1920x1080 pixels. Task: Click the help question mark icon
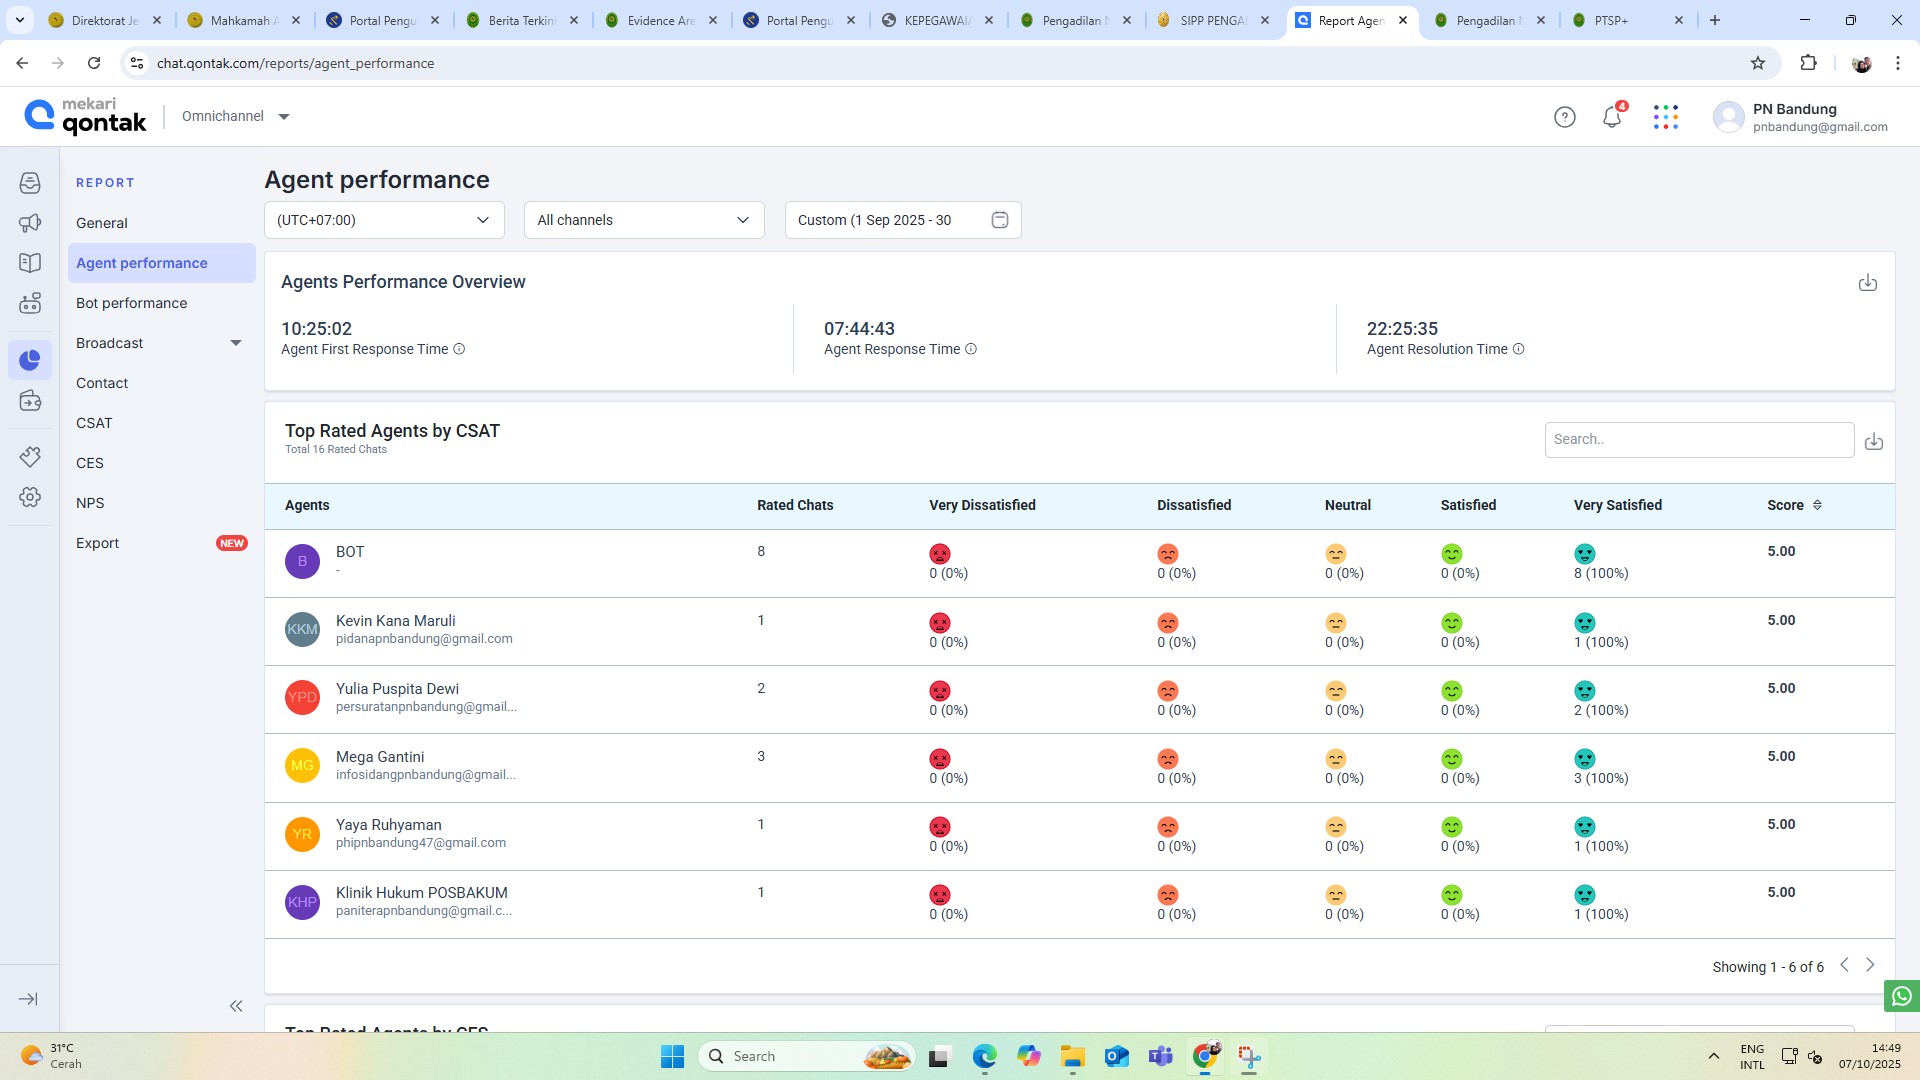pos(1564,118)
